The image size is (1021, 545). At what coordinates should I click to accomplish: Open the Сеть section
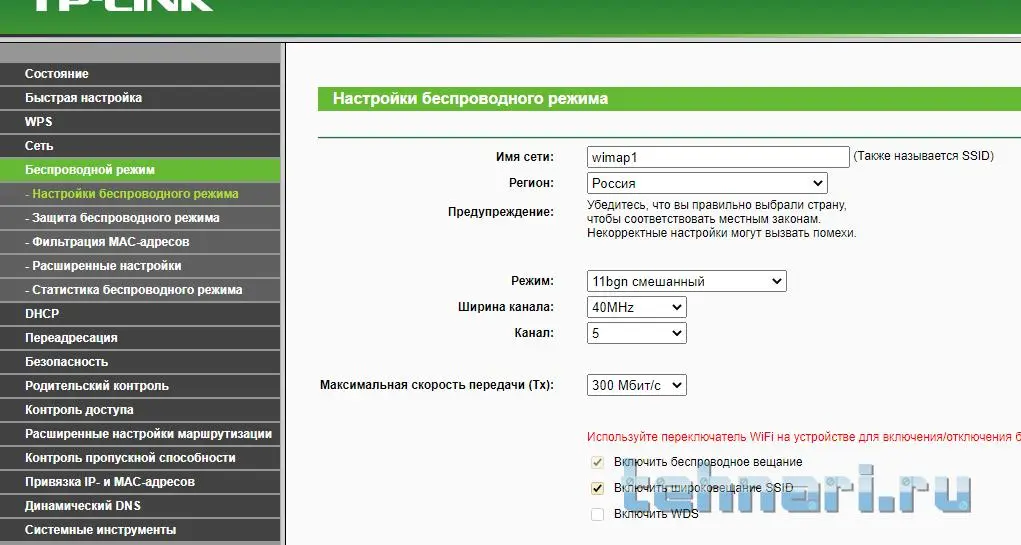[x=140, y=146]
